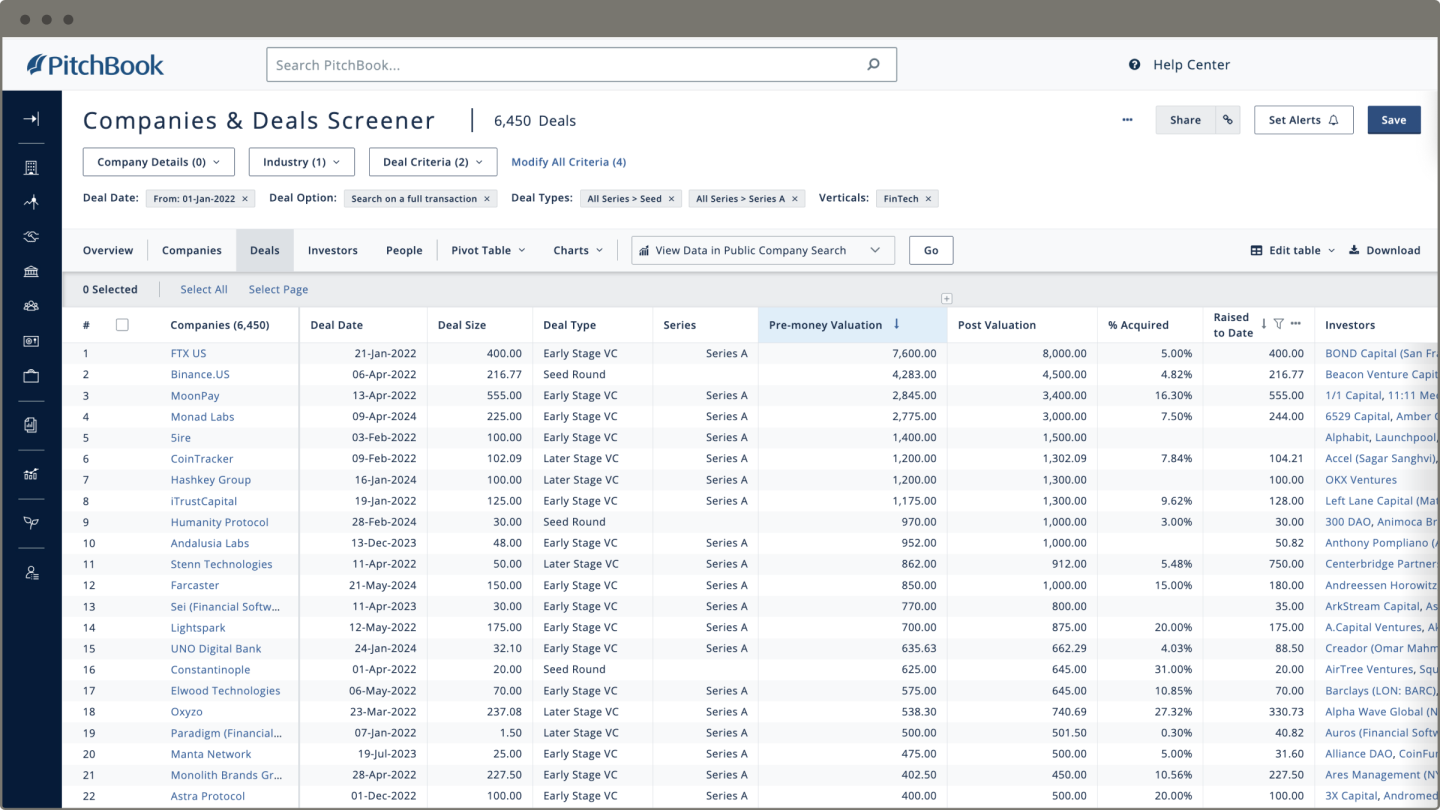Image resolution: width=1440 pixels, height=810 pixels.
Task: Remove the 'All Series > Seed' chip
Action: click(x=671, y=199)
